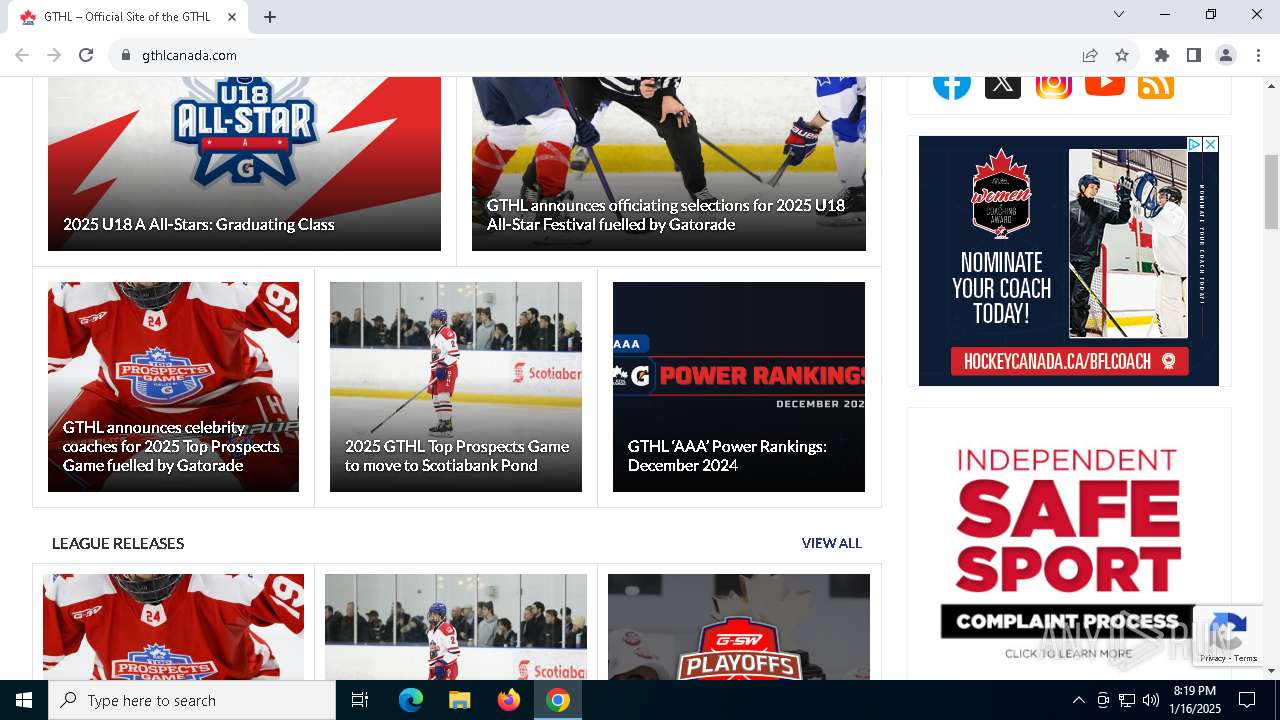
Task: Open the tab search chevron
Action: 1119,14
